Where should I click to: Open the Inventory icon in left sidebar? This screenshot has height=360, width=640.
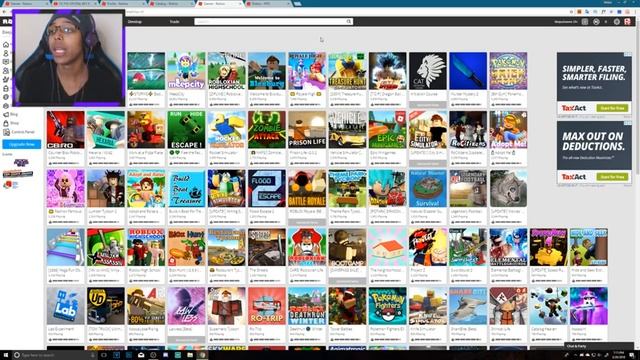pos(6,88)
